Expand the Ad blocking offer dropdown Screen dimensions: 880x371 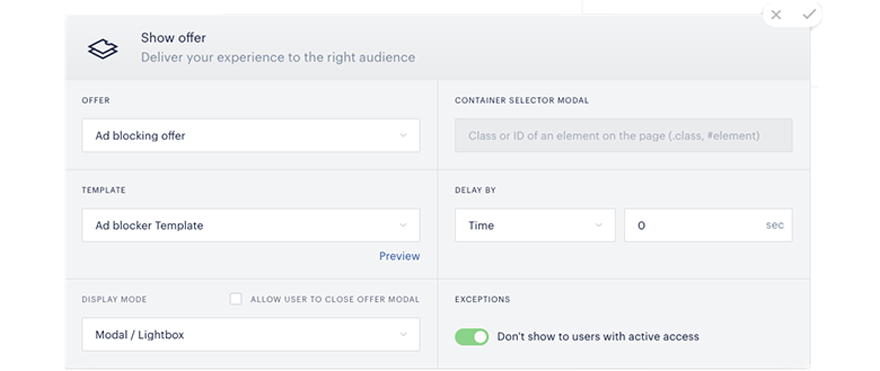(251, 135)
